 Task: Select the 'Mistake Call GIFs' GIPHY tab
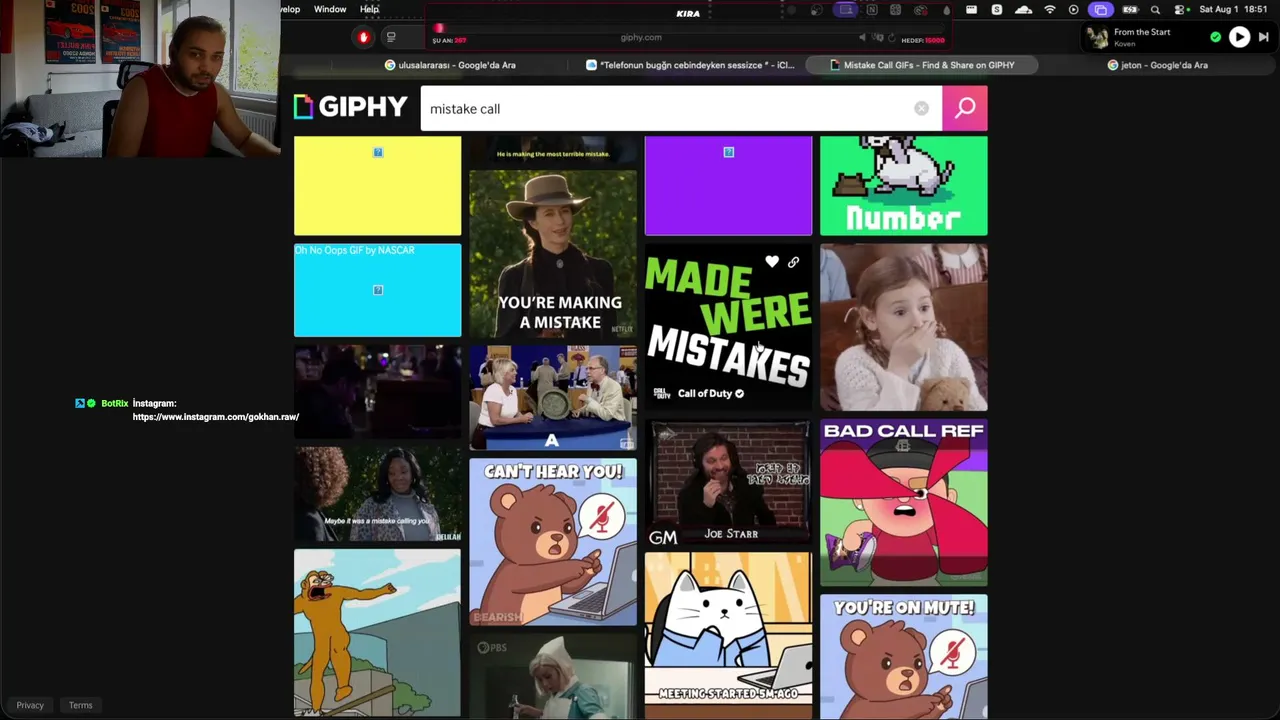[x=922, y=65]
